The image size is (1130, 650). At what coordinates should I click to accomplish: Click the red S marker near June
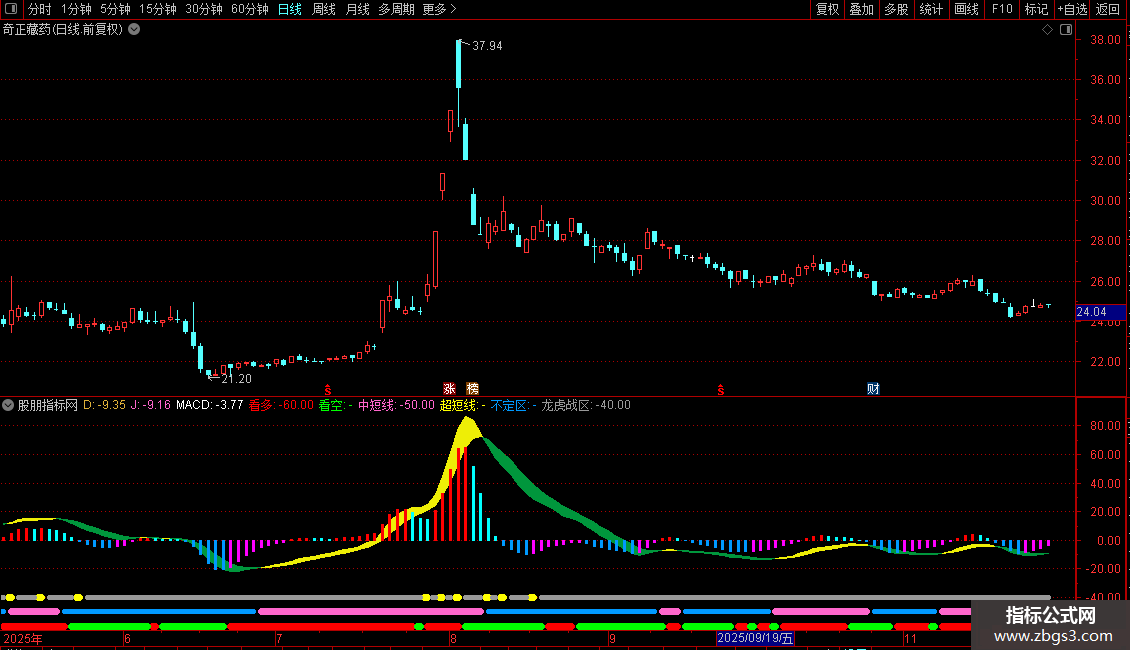(x=328, y=389)
